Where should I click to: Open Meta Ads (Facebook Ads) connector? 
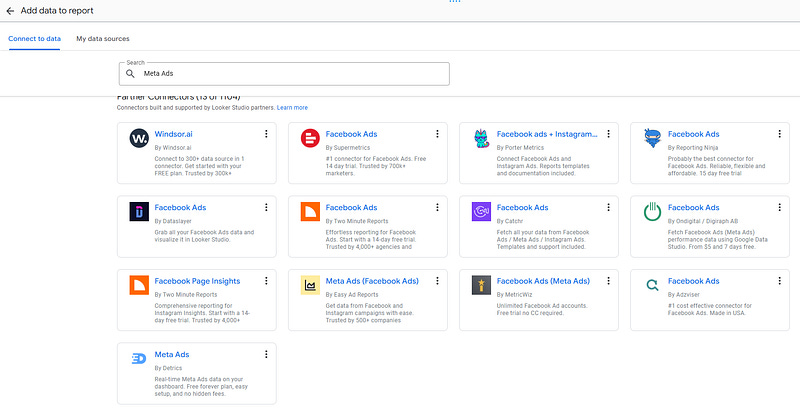(x=372, y=281)
